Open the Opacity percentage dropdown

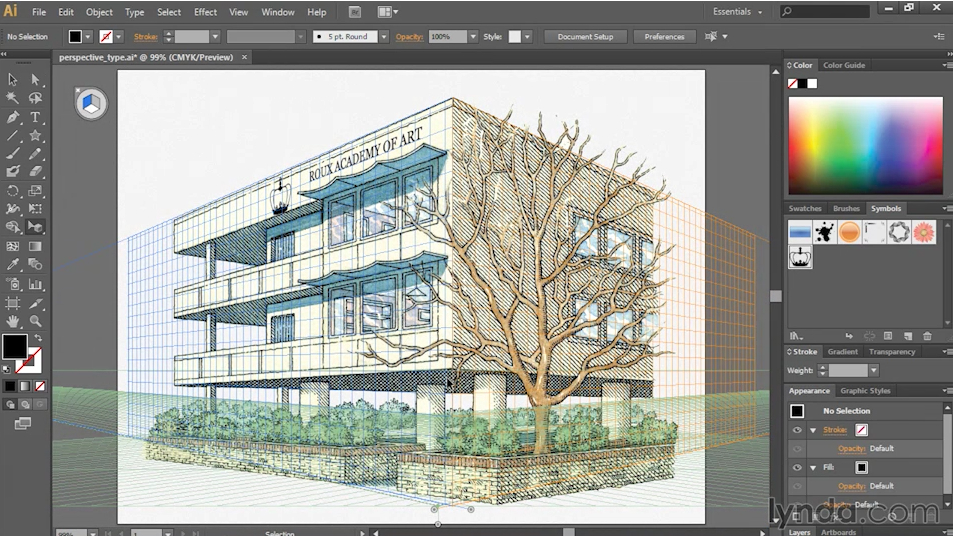[473, 36]
